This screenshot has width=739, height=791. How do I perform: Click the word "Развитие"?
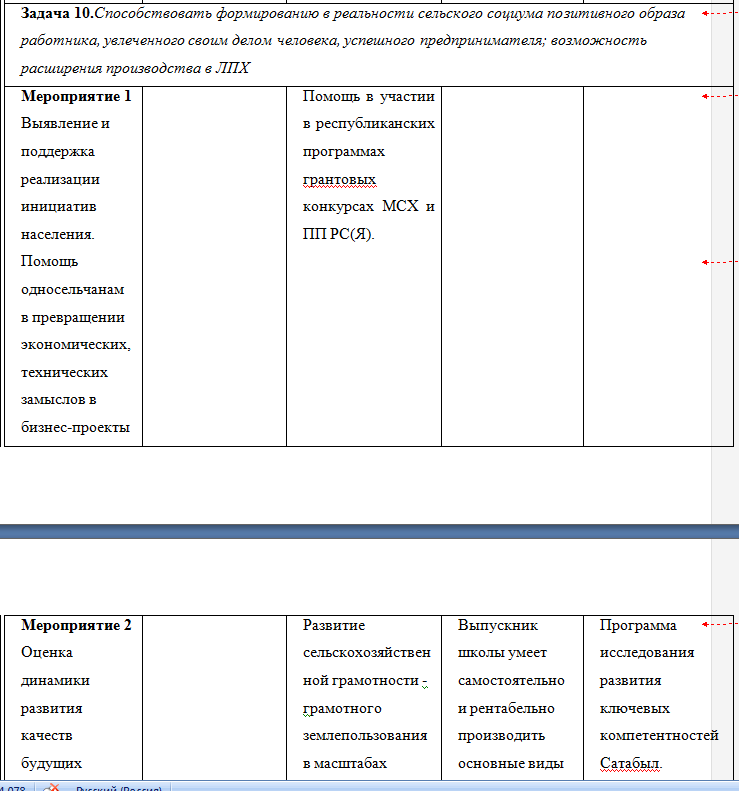click(x=334, y=626)
